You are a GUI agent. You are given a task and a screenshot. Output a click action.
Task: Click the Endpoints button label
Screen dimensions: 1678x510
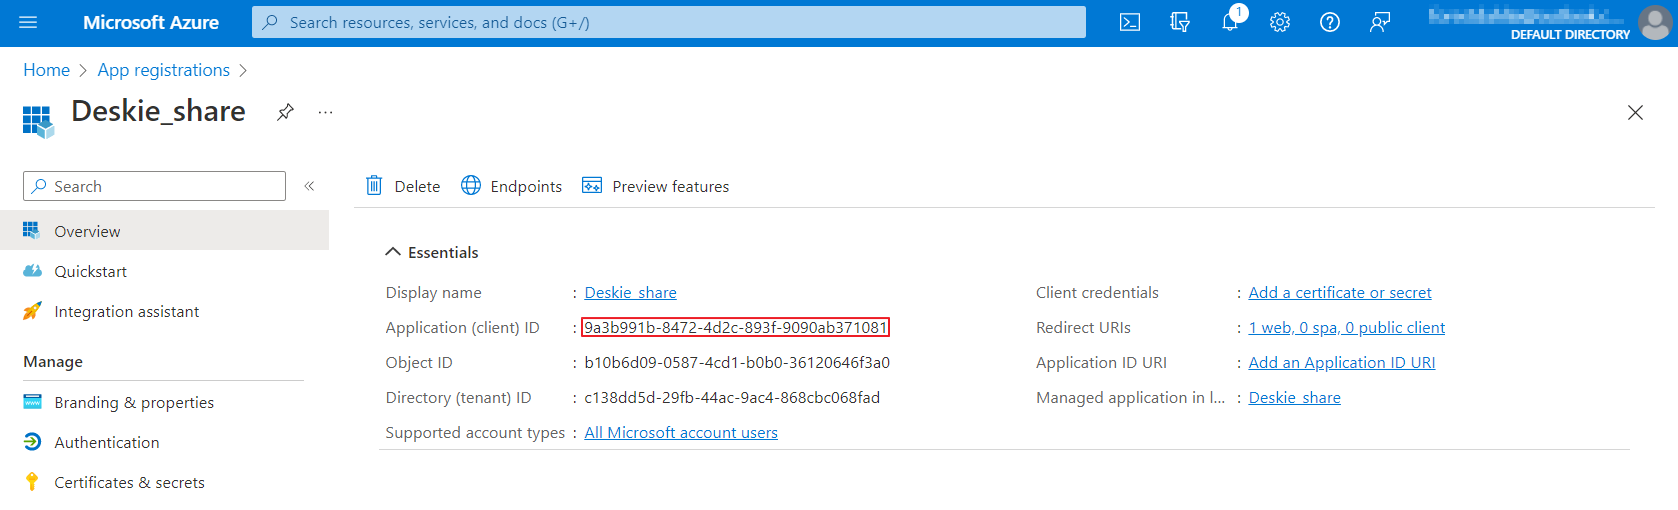[526, 186]
